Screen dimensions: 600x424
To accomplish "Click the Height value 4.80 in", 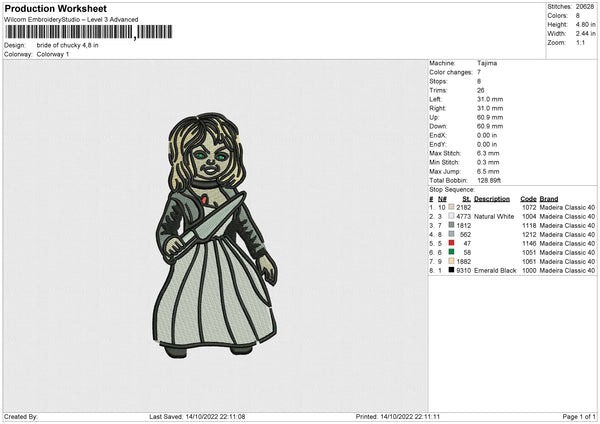I will click(x=585, y=24).
